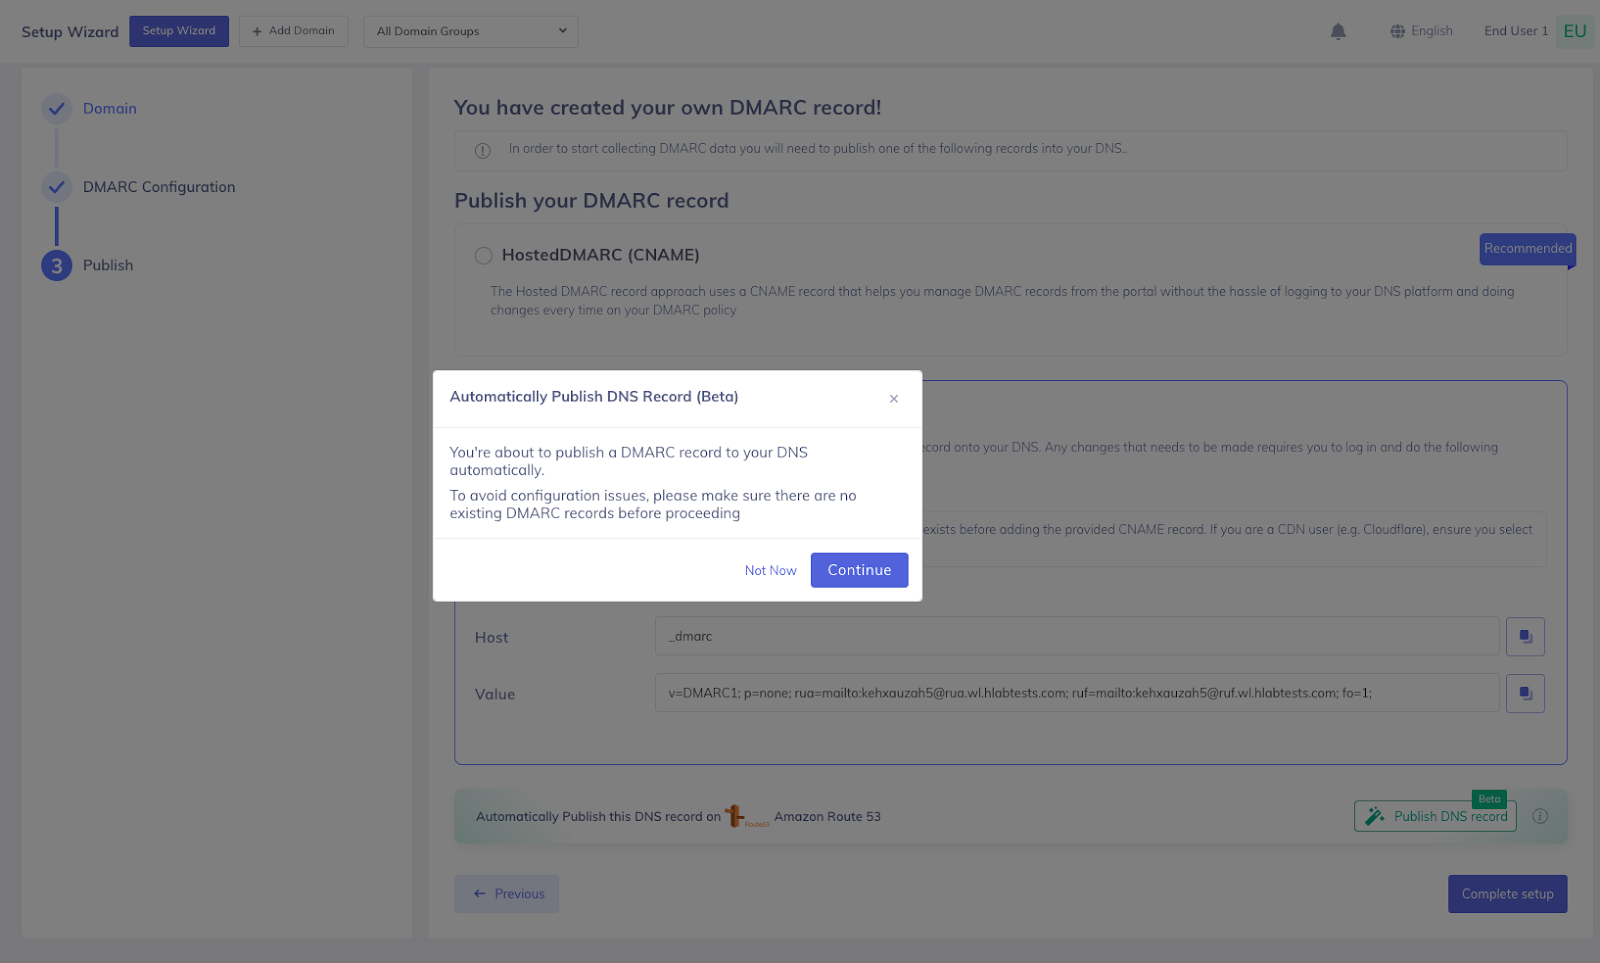Viewport: 1600px width, 963px height.
Task: Select the Publish step number 3
Action: click(x=57, y=265)
